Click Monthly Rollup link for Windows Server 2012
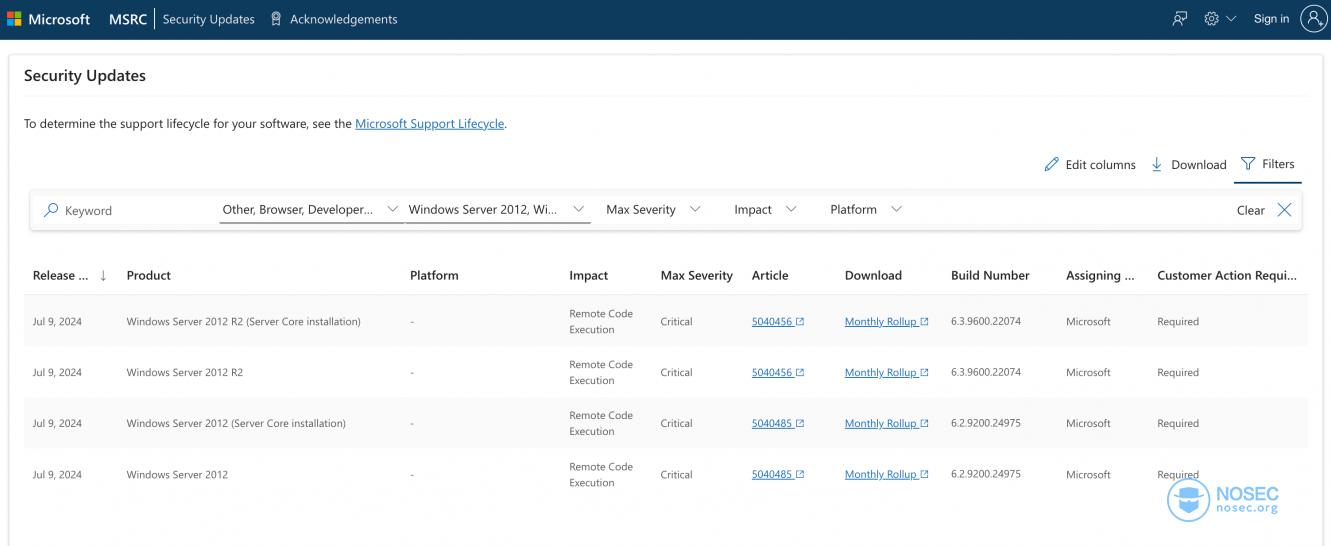The width and height of the screenshot is (1331, 546). (x=880, y=474)
